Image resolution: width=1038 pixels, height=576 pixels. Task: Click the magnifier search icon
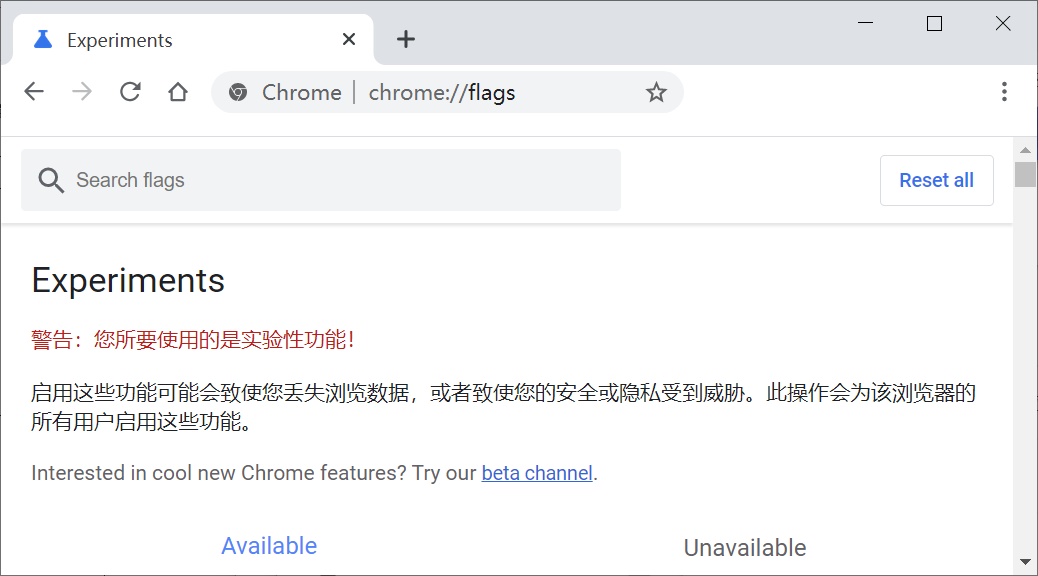[51, 180]
